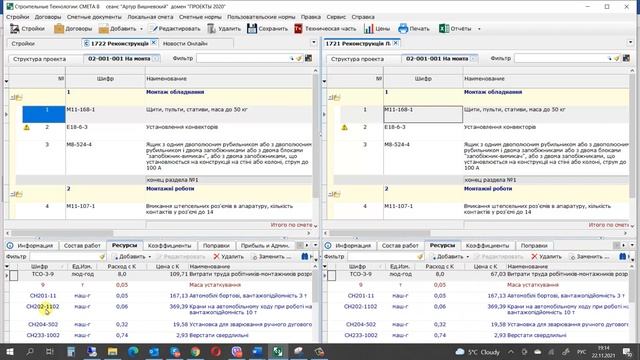This screenshot has height=360, width=640.
Task: Click Удалить in left resources toolbar
Action: click(229, 257)
